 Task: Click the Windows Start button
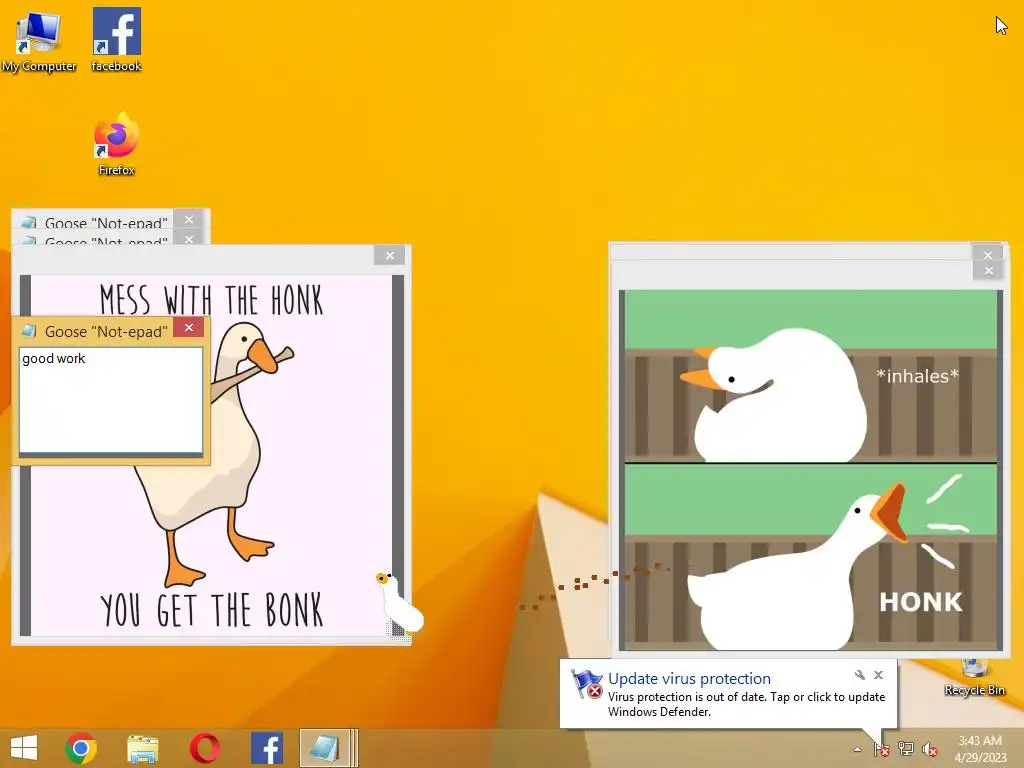[24, 748]
